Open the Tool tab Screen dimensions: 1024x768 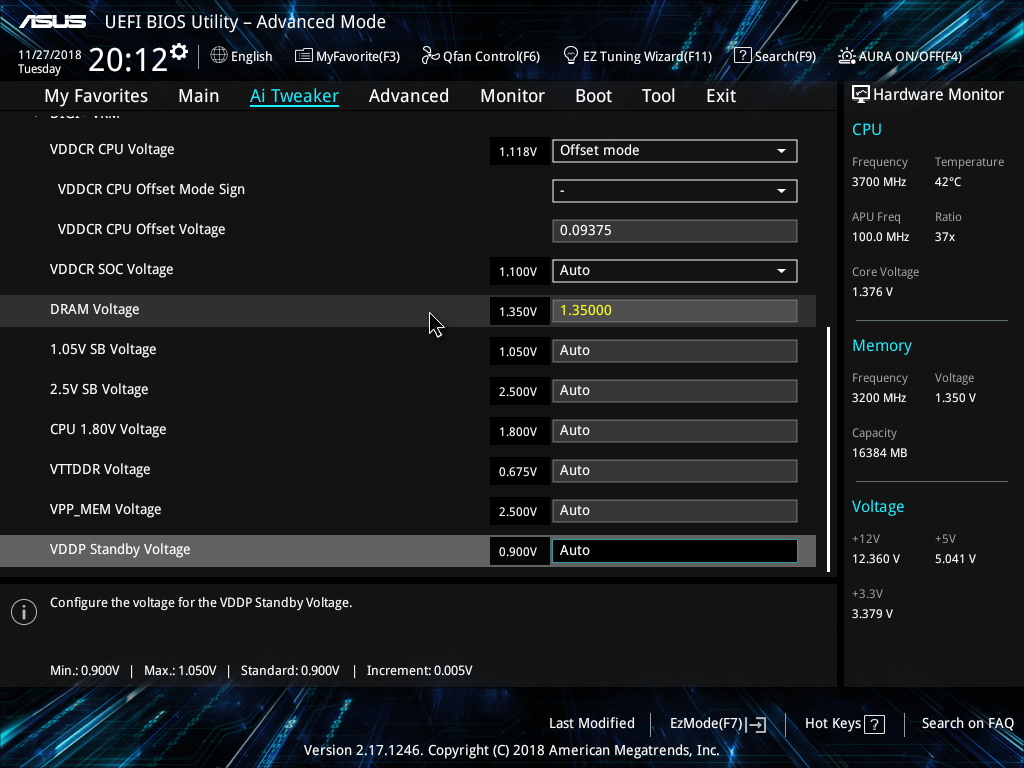tap(658, 96)
